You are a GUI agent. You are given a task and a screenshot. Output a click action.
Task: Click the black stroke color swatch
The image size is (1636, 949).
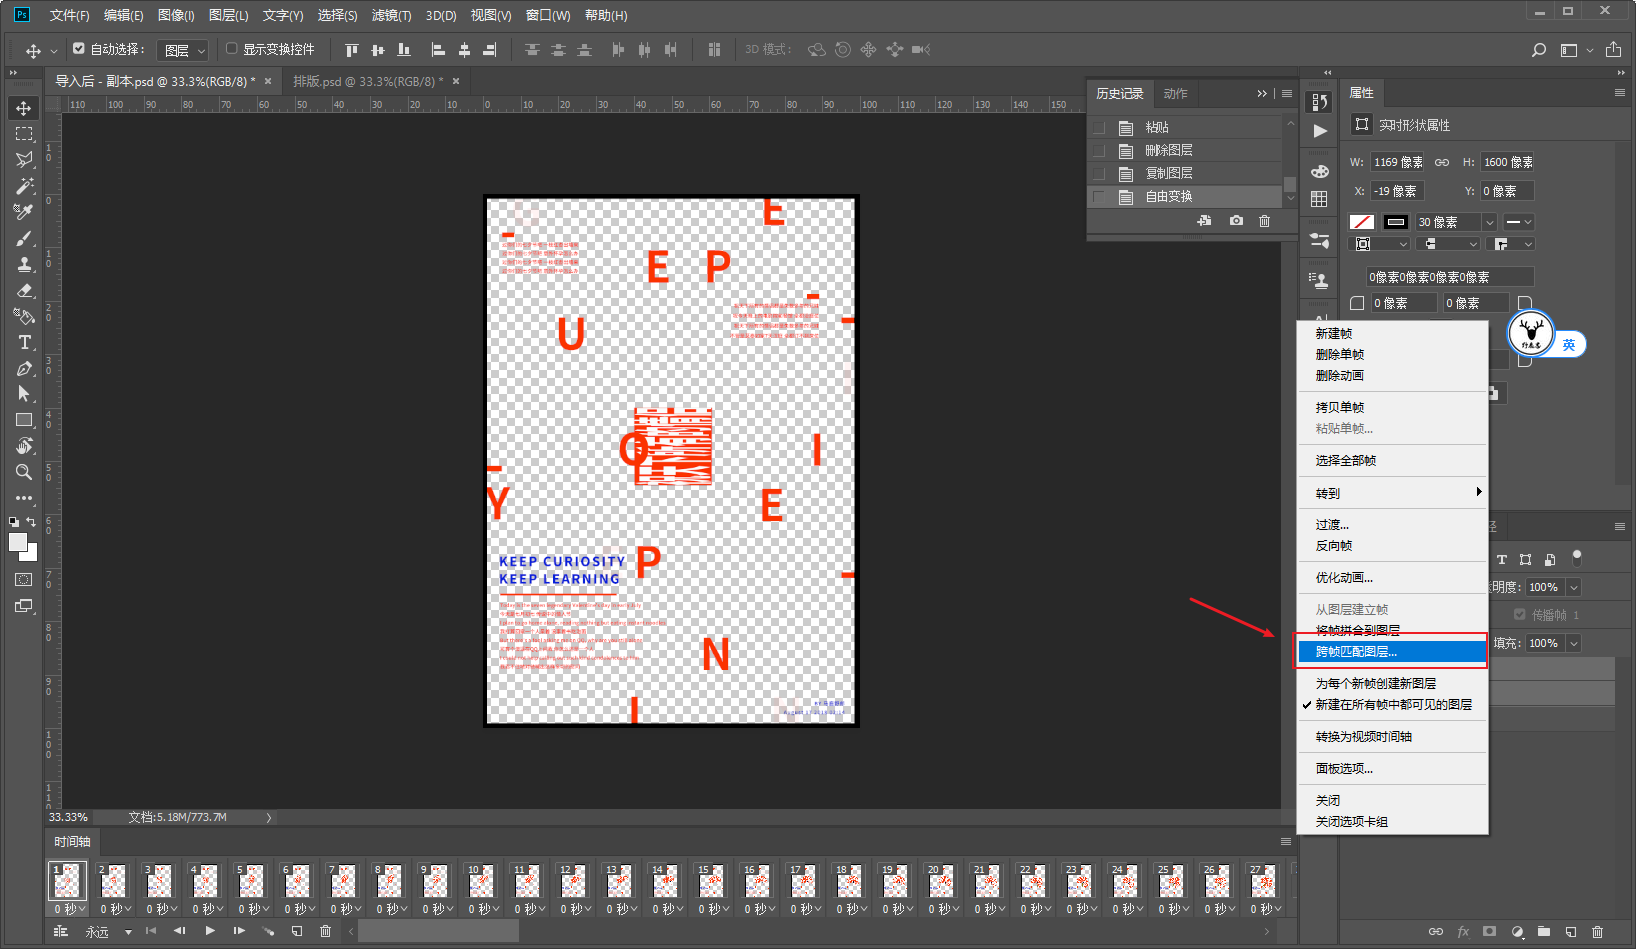[x=1396, y=222]
